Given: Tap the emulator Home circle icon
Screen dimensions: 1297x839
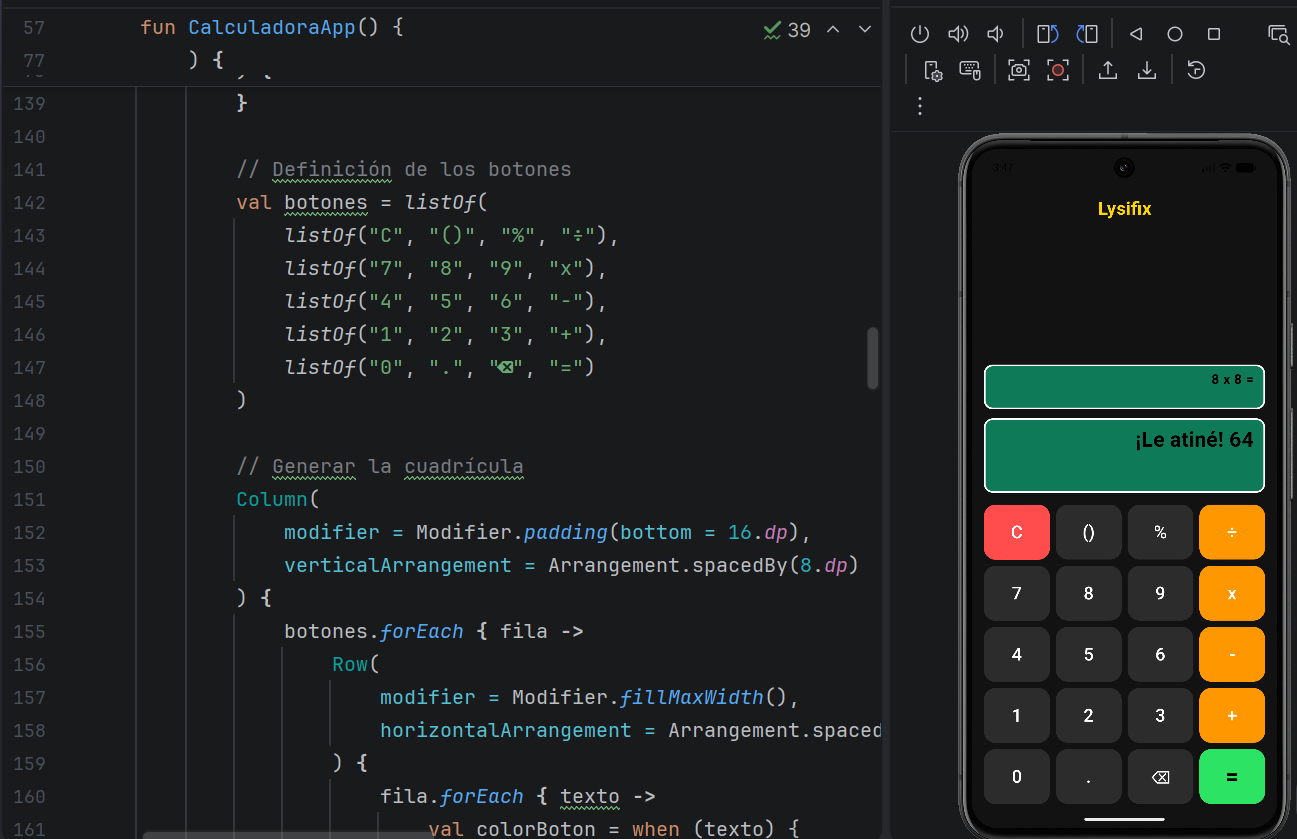Looking at the screenshot, I should (1175, 34).
